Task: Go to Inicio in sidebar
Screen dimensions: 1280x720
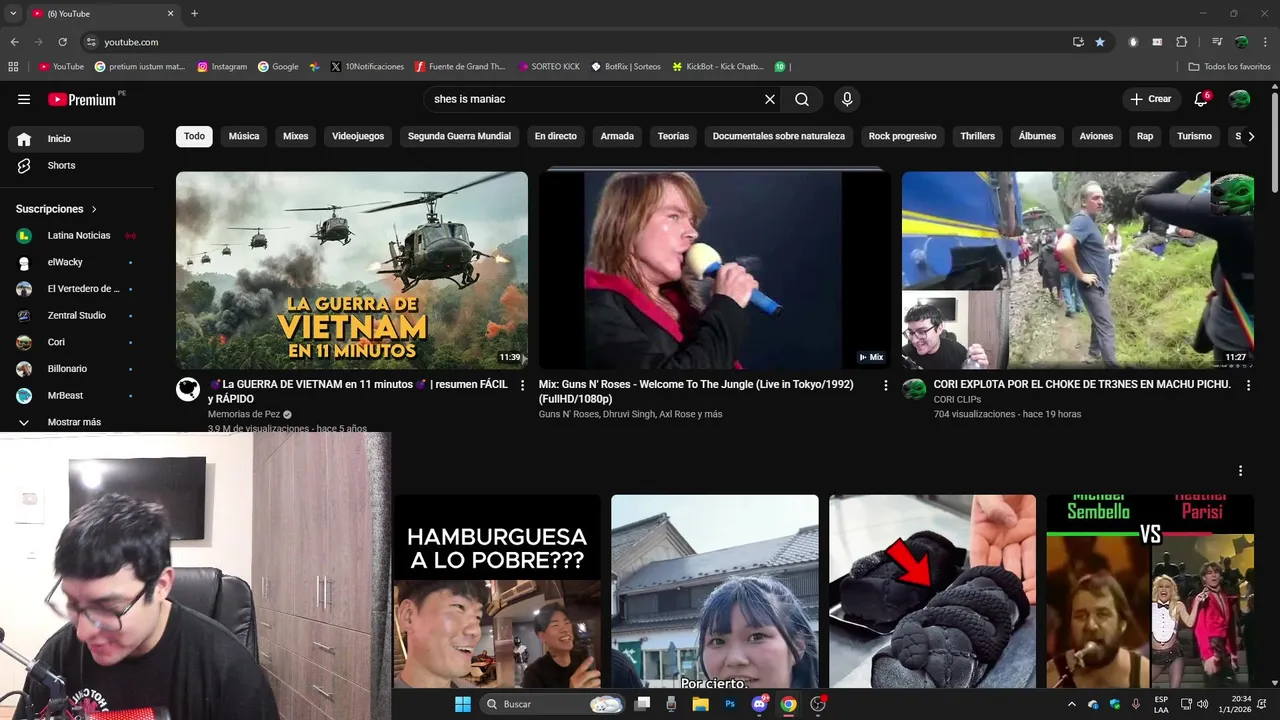Action: (76, 139)
